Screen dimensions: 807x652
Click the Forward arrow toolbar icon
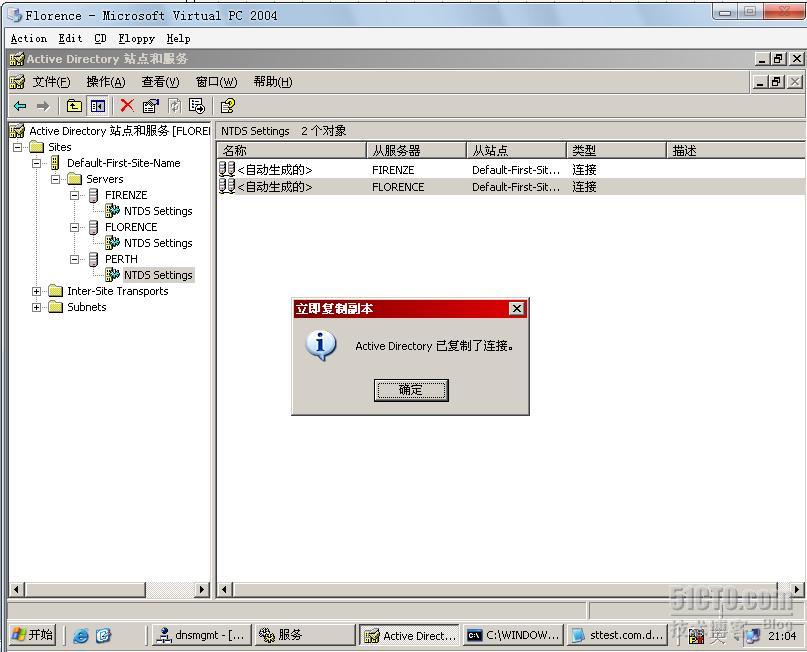pyautogui.click(x=43, y=106)
